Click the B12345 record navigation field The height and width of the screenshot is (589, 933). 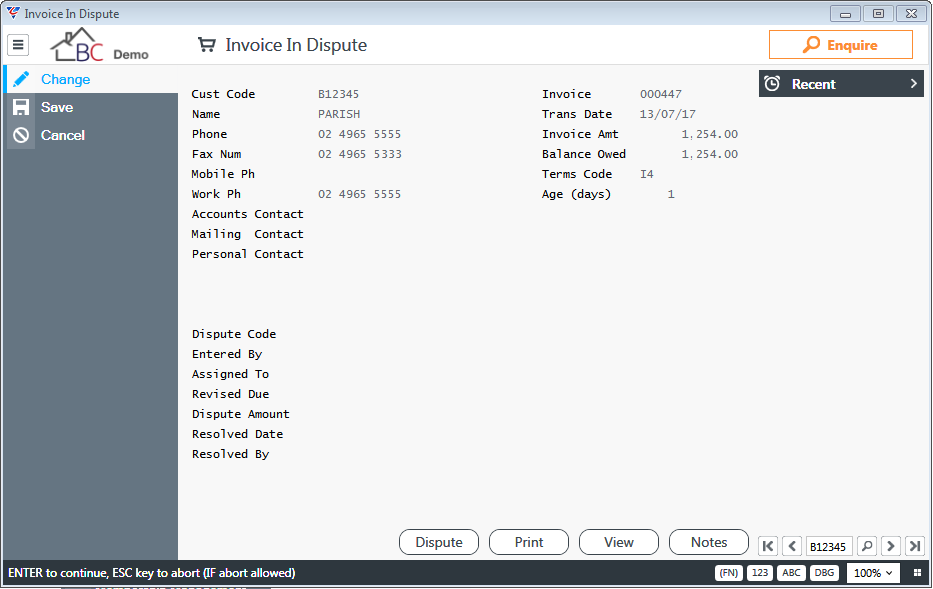(x=829, y=546)
